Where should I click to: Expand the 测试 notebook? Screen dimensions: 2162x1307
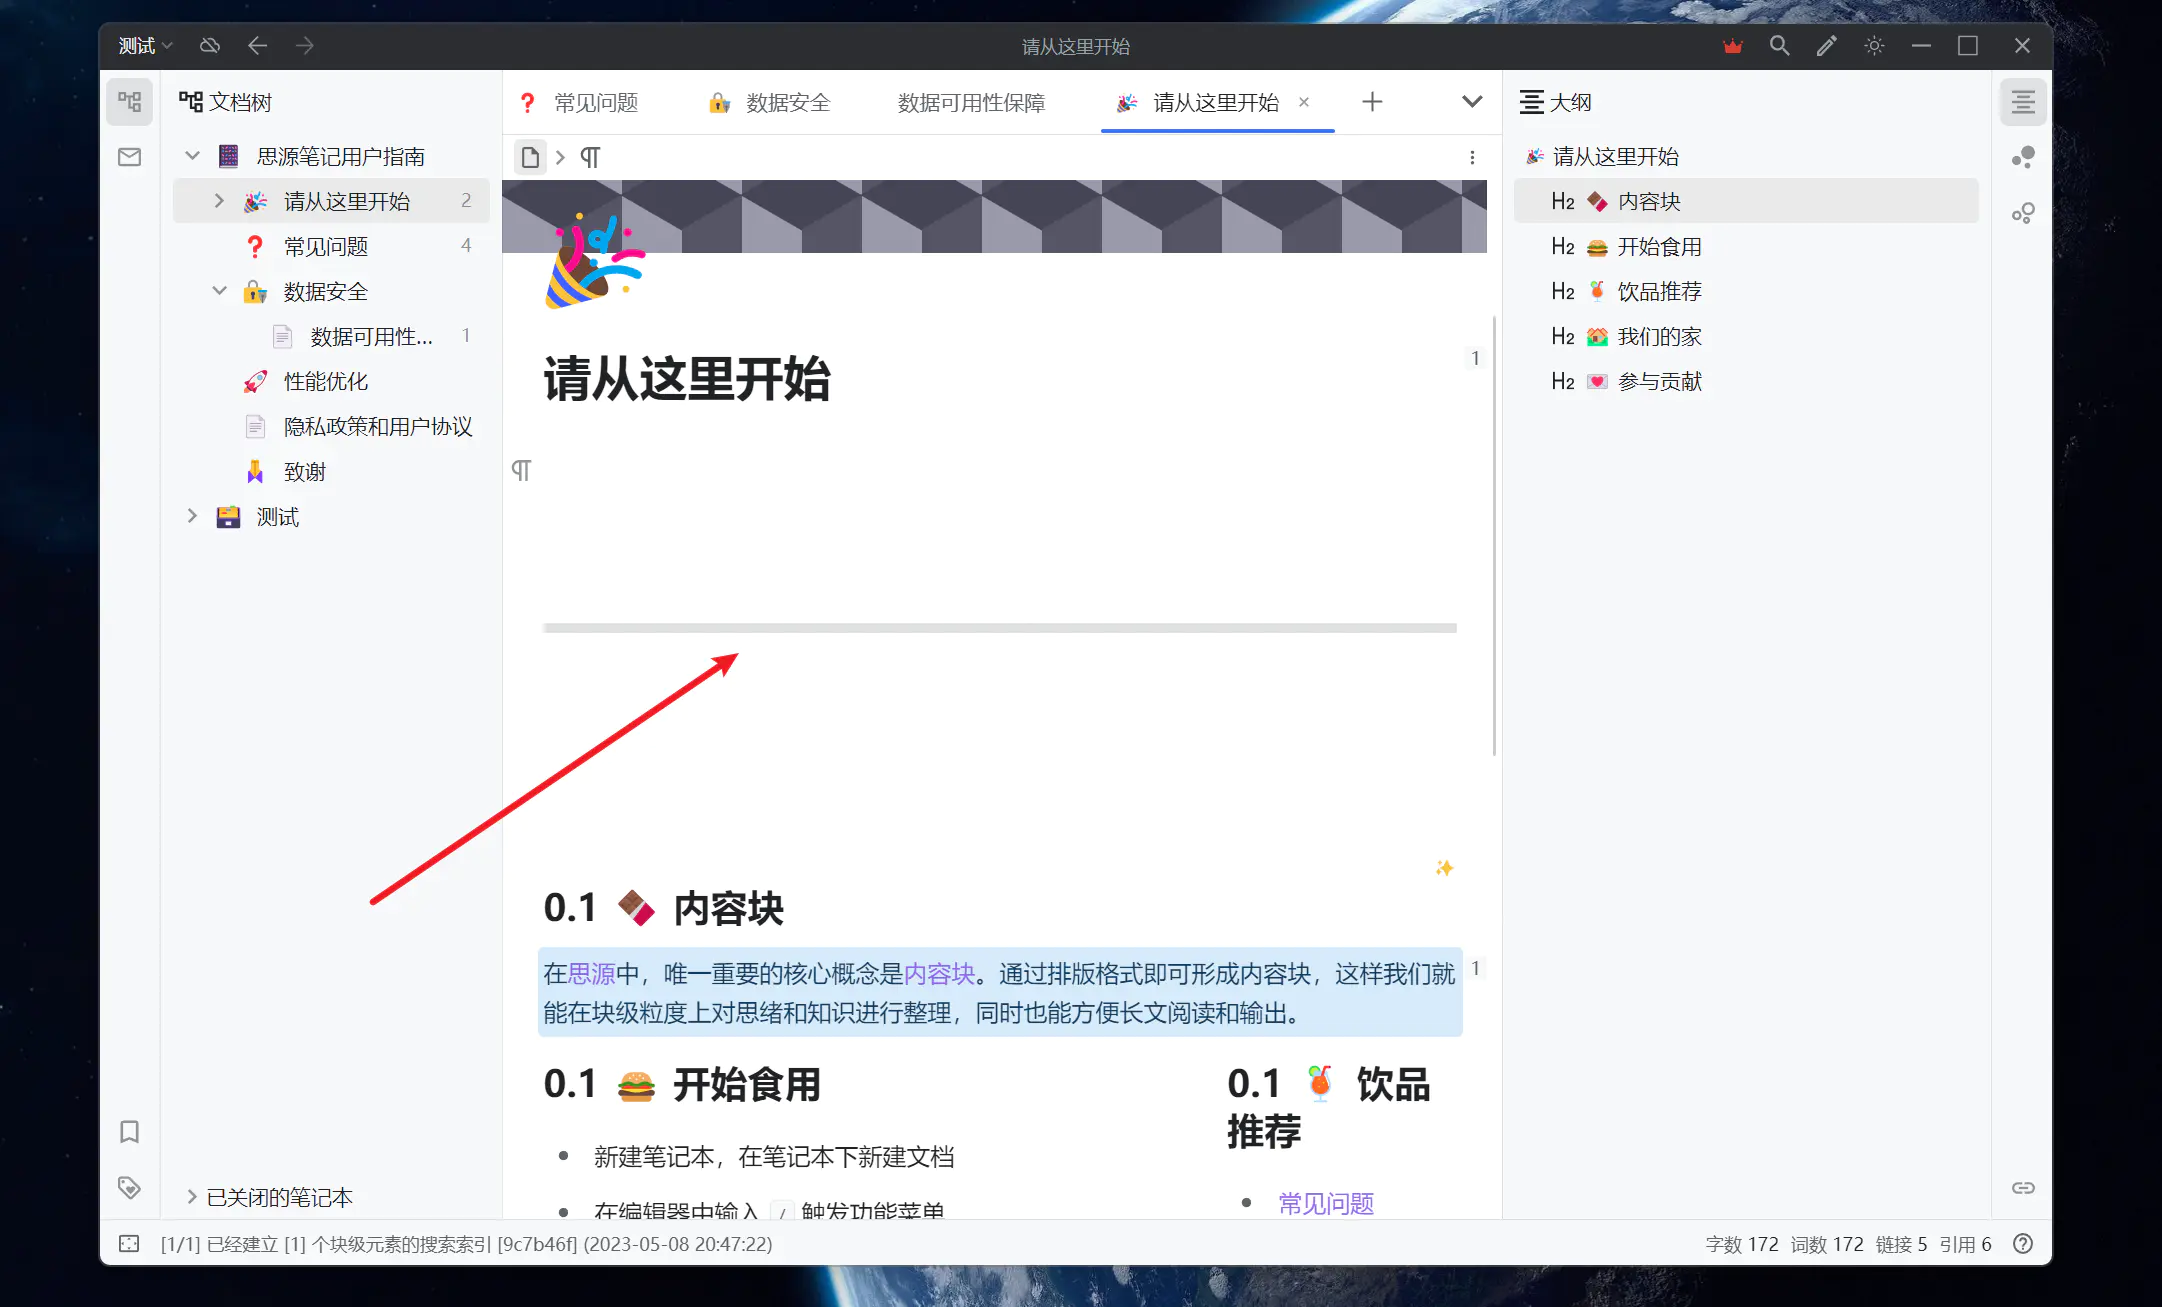point(193,516)
